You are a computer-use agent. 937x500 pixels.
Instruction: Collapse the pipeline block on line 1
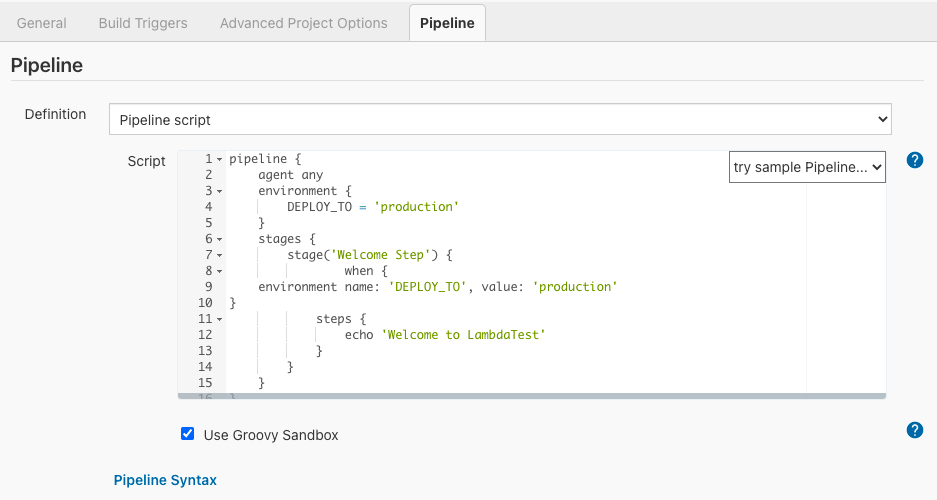click(x=220, y=159)
